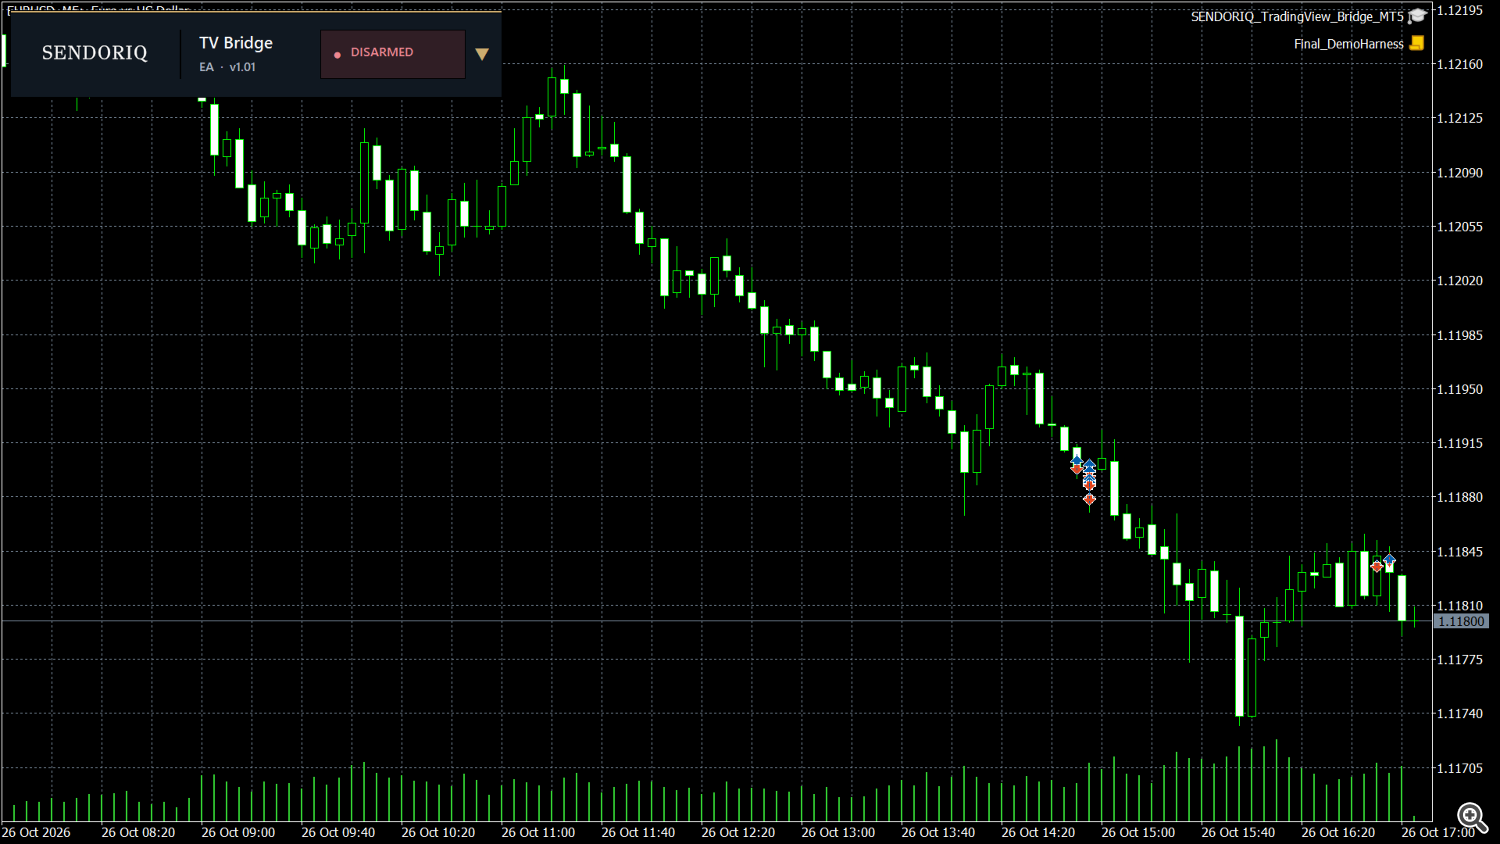This screenshot has height=844, width=1500.
Task: Click the 1.11950 price scale label
Action: [1460, 389]
